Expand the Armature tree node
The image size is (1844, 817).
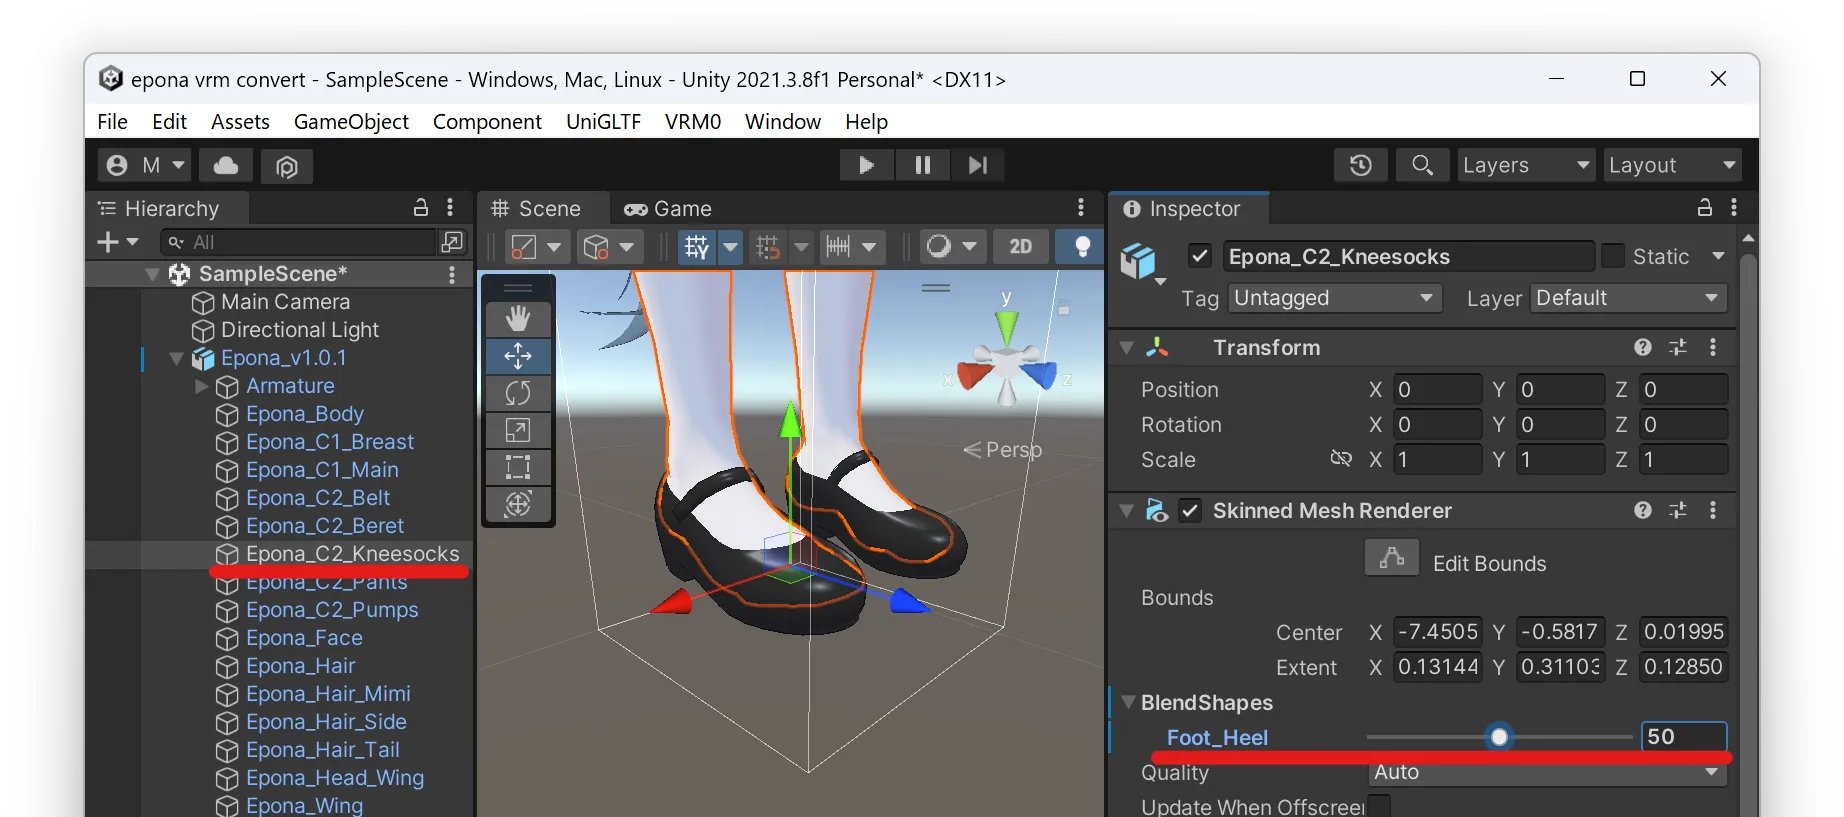coord(201,386)
